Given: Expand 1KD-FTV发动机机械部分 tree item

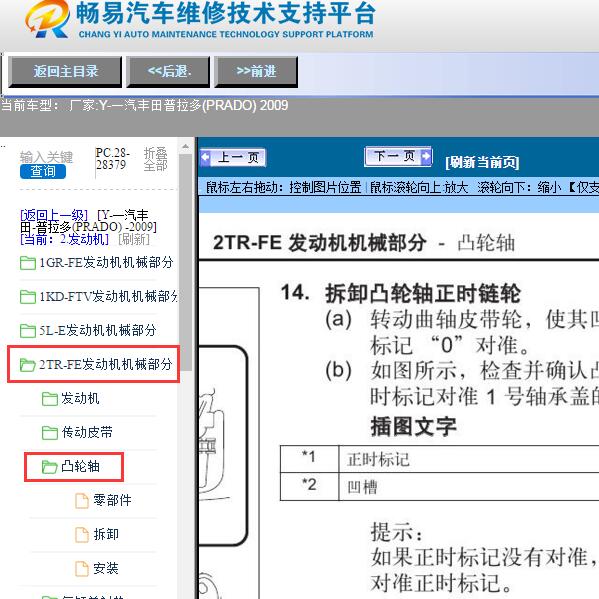Looking at the screenshot, I should 108,296.
